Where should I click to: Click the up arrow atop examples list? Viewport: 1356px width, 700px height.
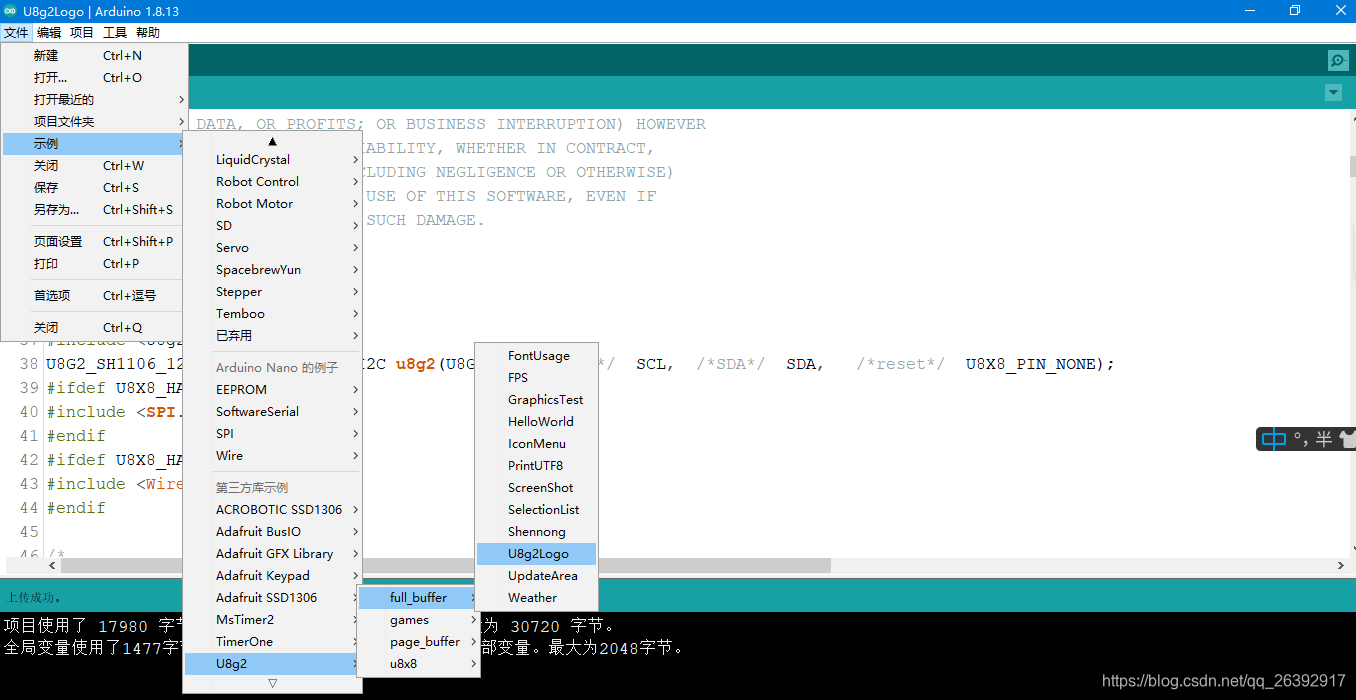[x=272, y=141]
